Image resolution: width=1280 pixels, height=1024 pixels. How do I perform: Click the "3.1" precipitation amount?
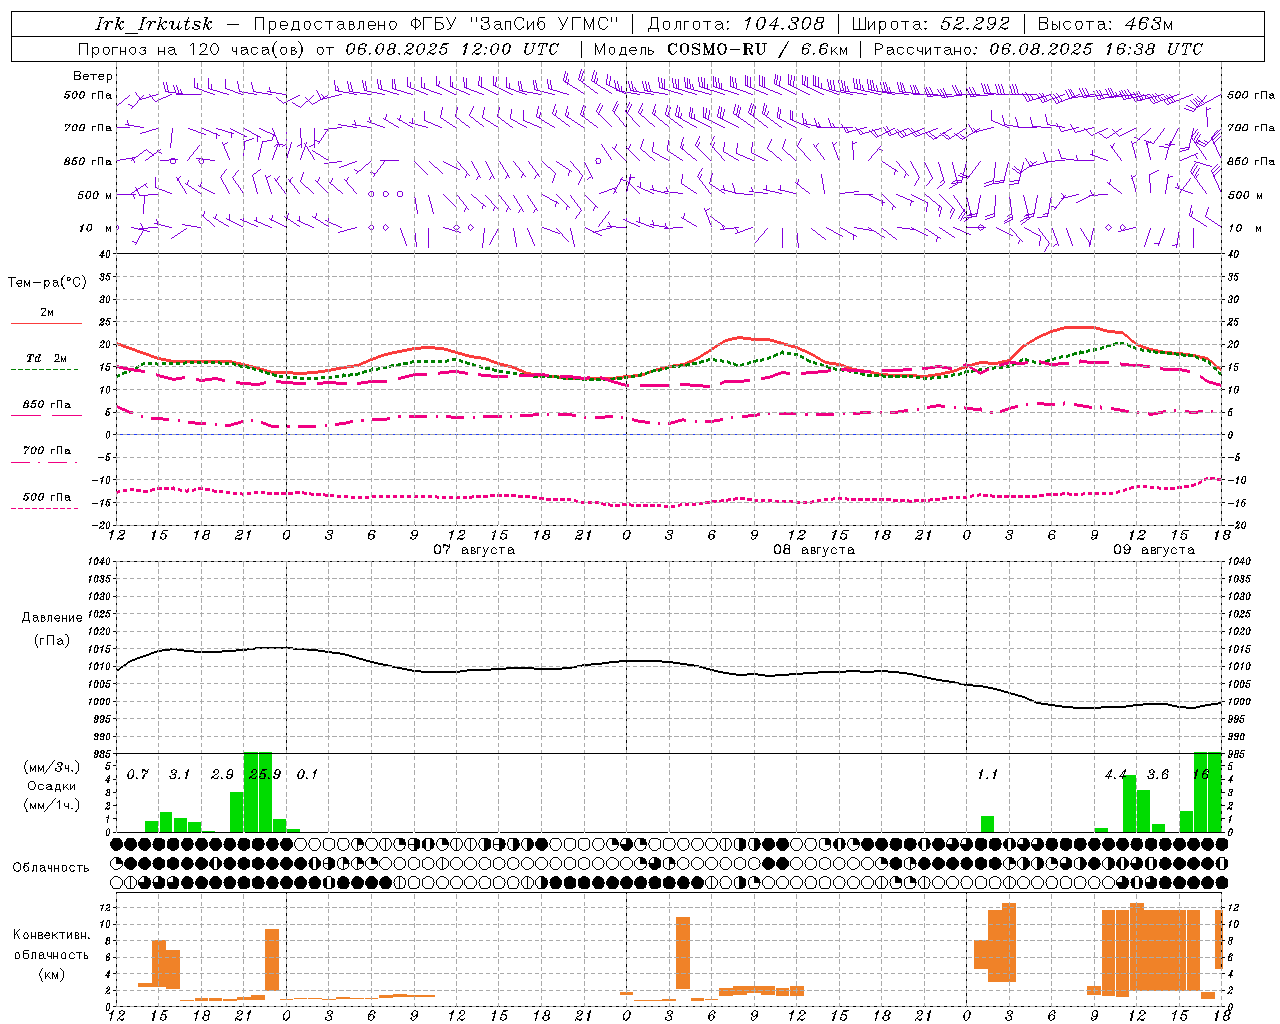pos(180,774)
